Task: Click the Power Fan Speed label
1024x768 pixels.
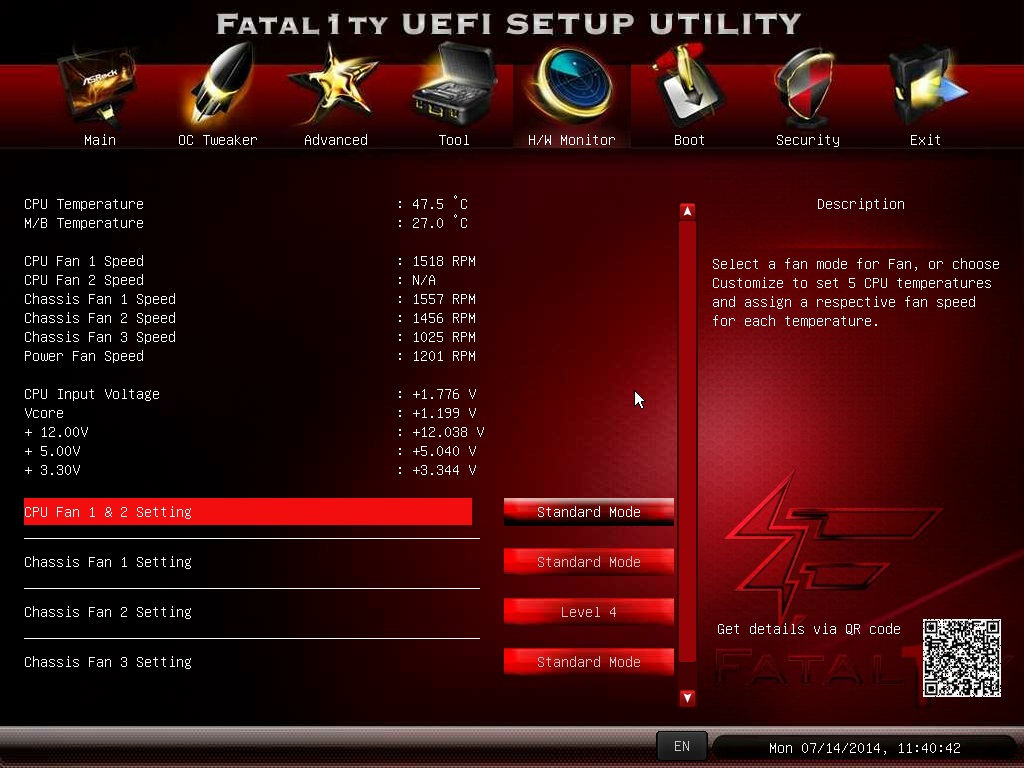Action: [x=84, y=356]
